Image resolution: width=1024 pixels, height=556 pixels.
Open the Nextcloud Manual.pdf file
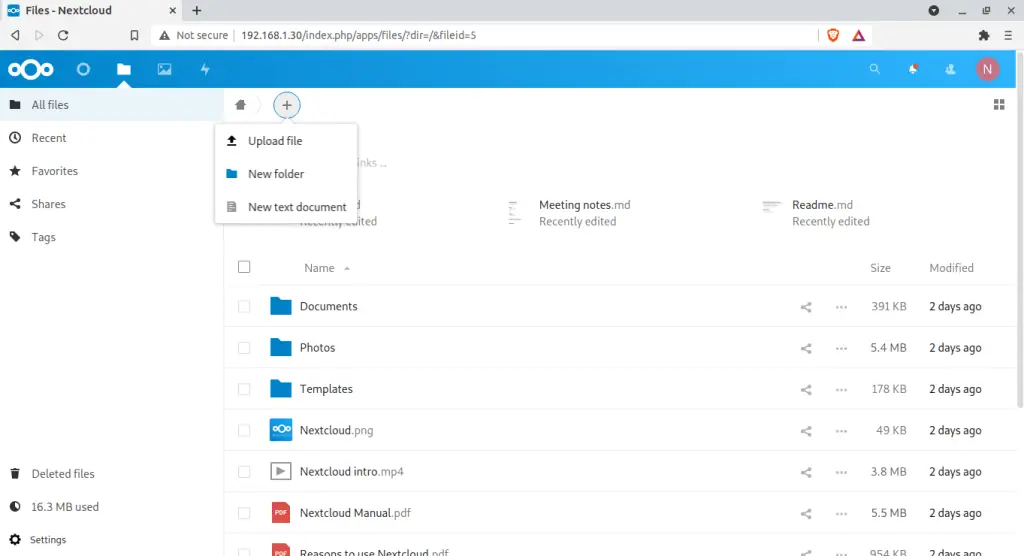(355, 513)
